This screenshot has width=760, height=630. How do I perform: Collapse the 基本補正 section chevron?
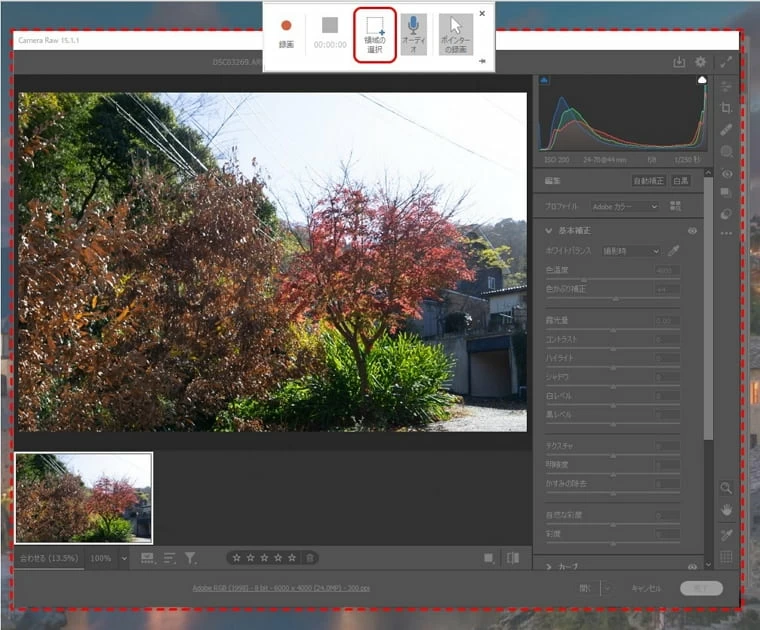point(549,230)
